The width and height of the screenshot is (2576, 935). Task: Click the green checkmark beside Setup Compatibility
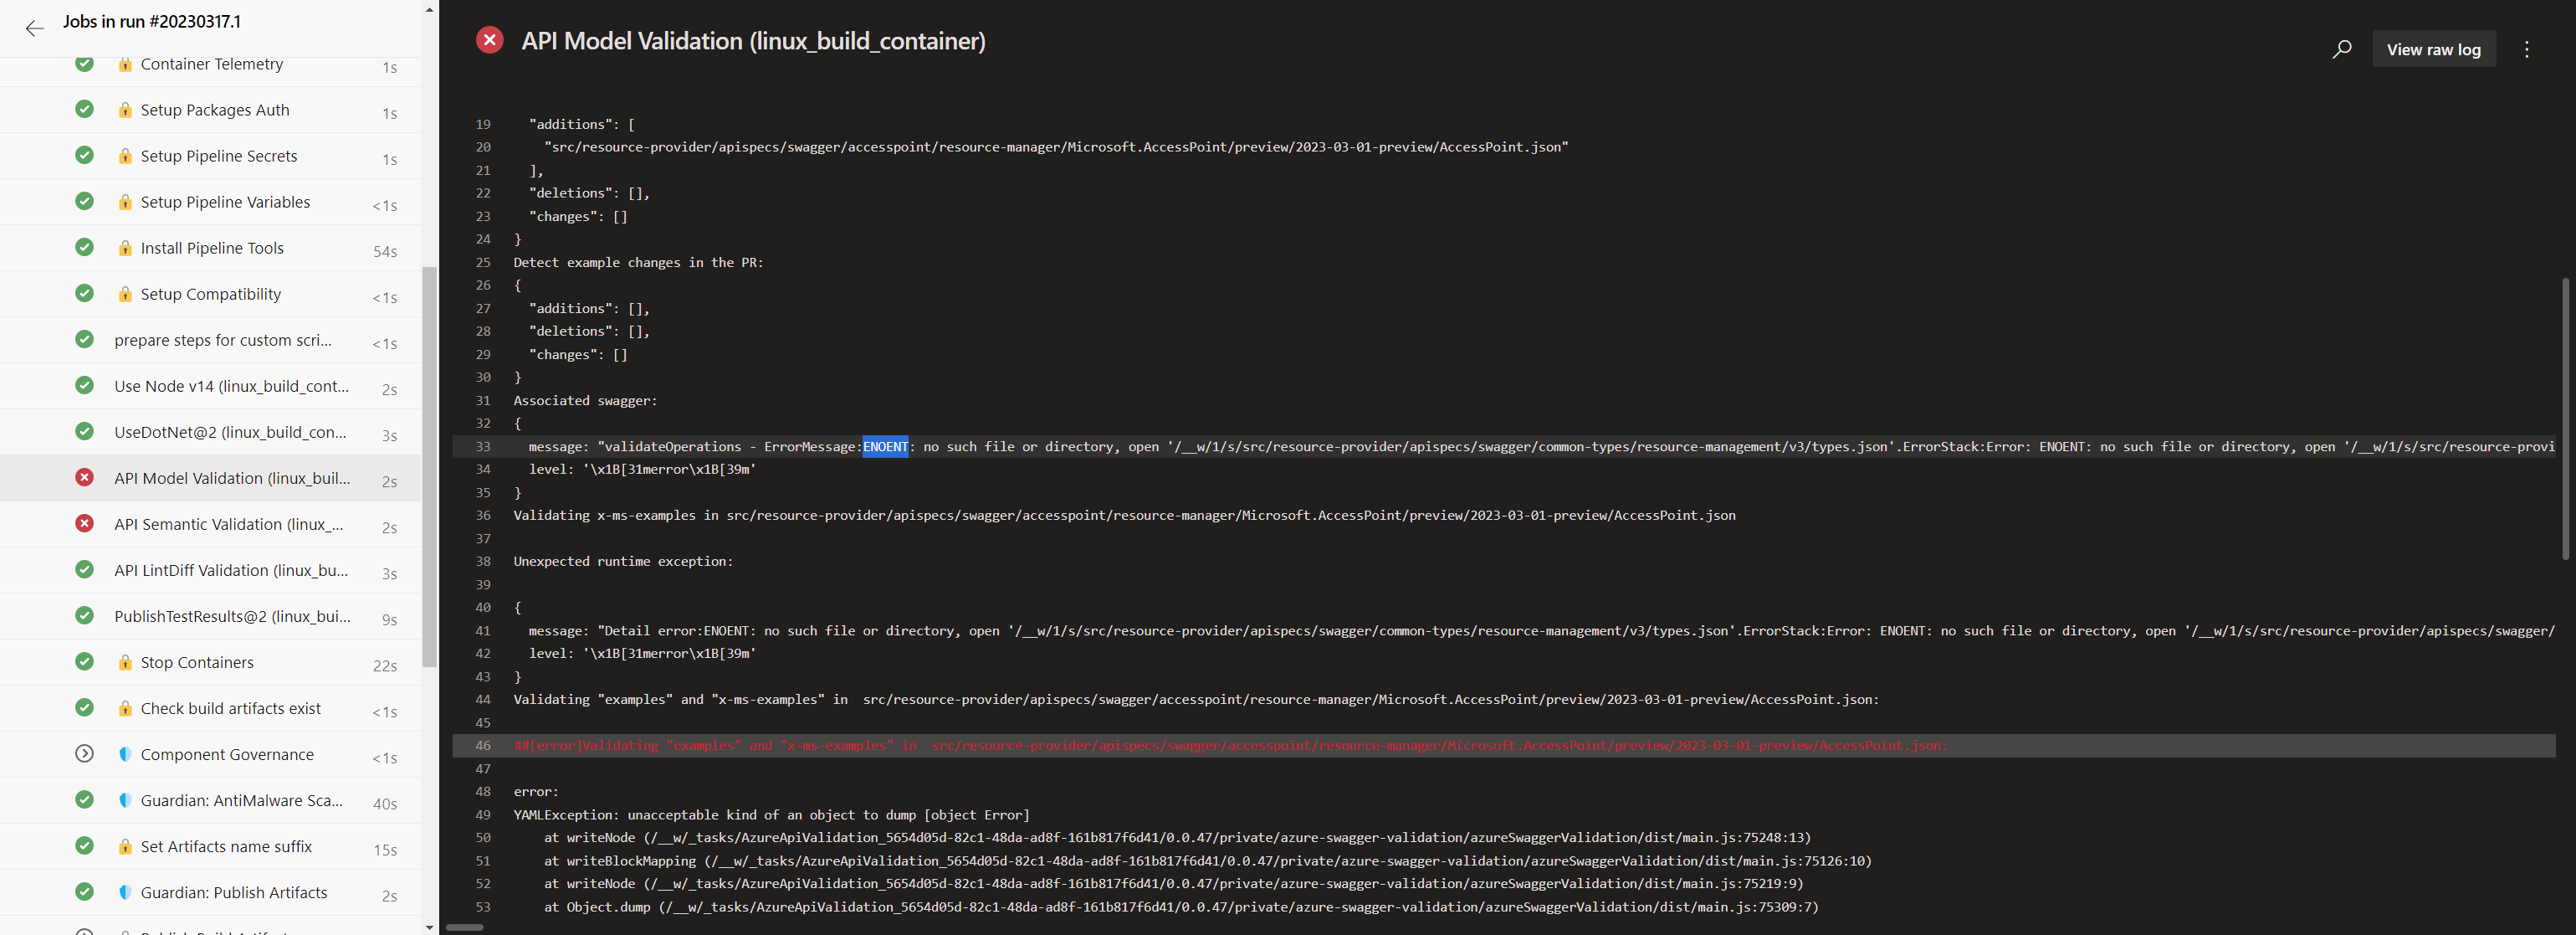84,293
